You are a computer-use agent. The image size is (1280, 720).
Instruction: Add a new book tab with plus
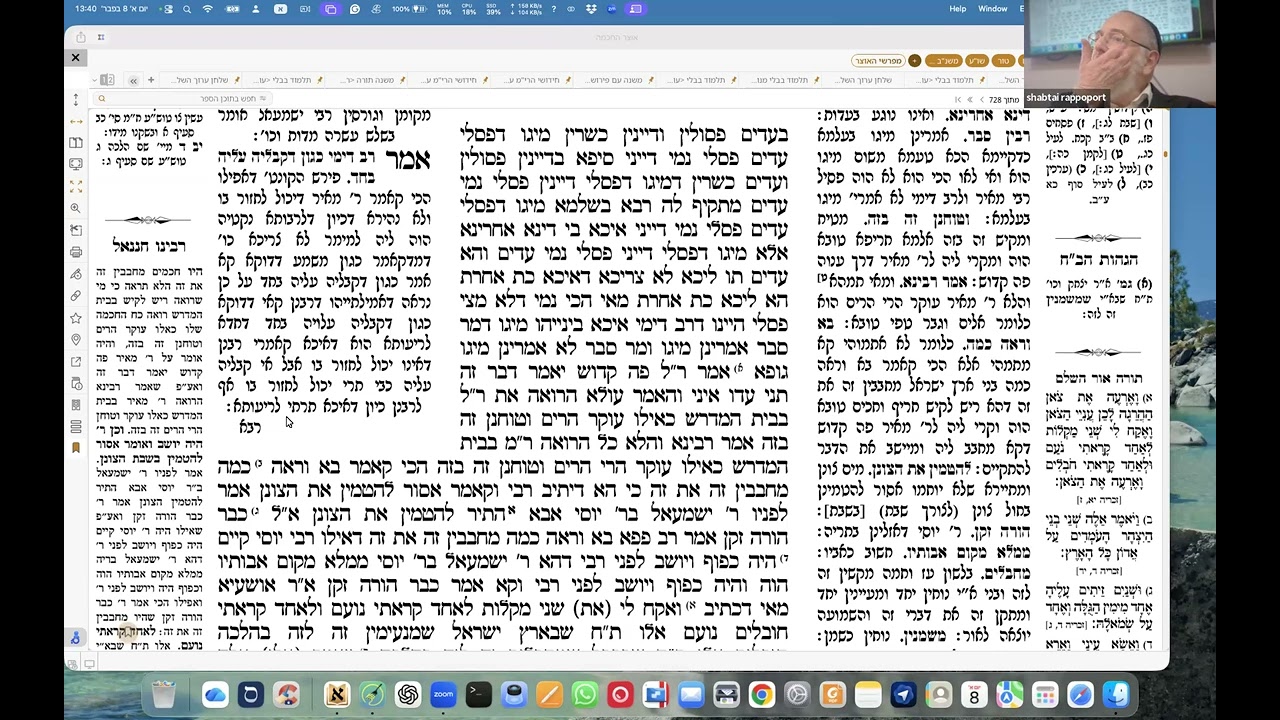(151, 80)
